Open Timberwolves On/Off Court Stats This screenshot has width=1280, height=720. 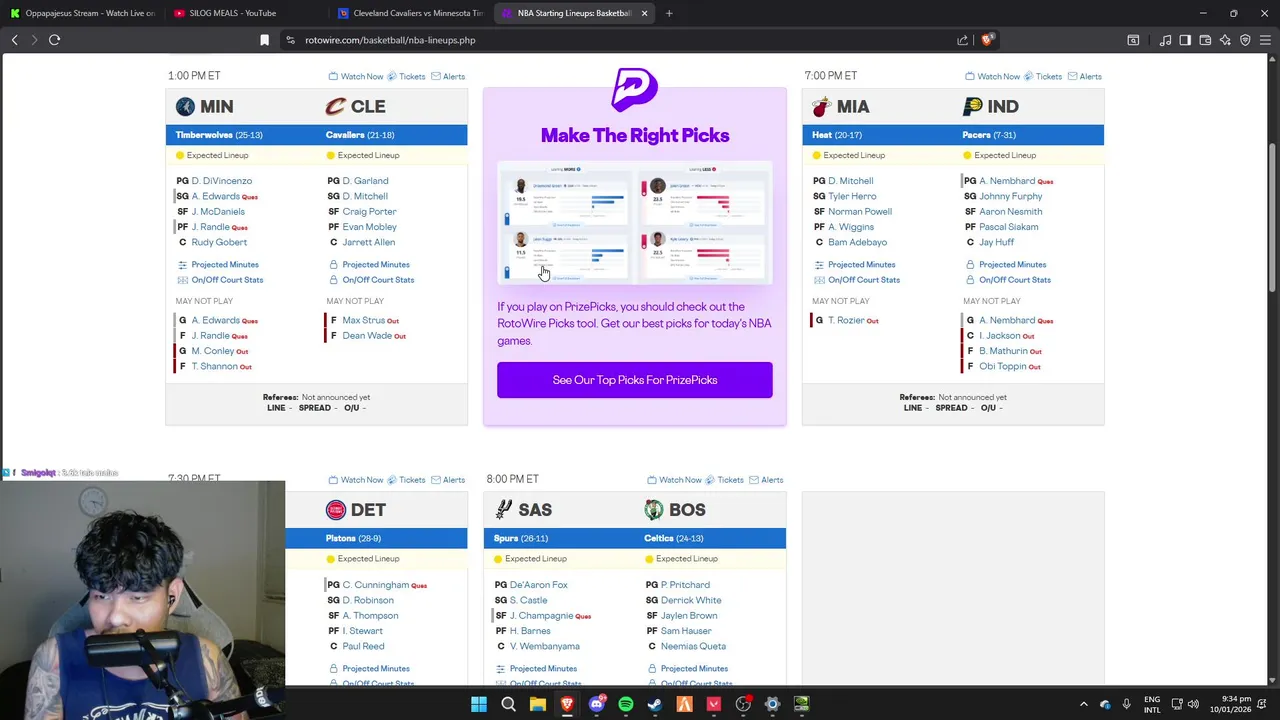pos(227,280)
